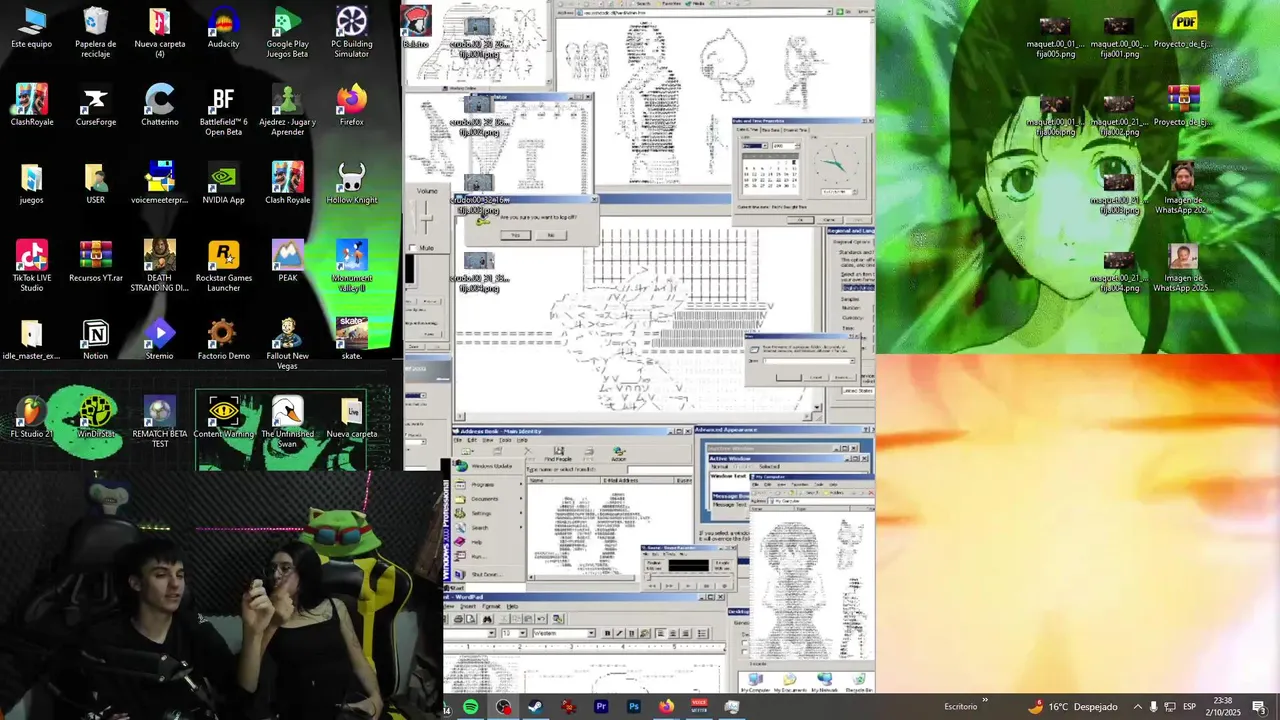Open the juegos folder
Image resolution: width=1280 pixels, height=720 pixels.
pyautogui.click(x=32, y=184)
